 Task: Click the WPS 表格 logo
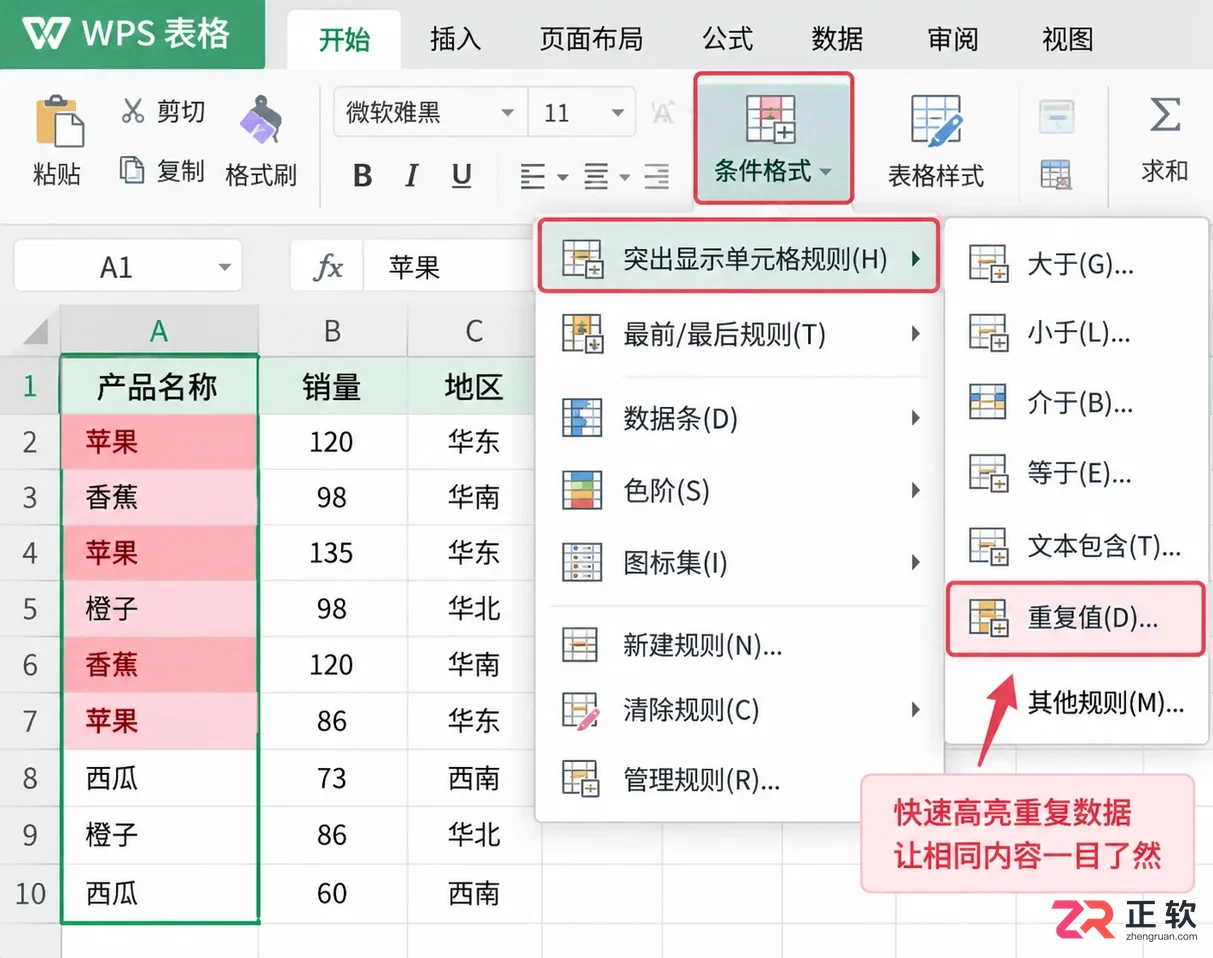pyautogui.click(x=132, y=34)
